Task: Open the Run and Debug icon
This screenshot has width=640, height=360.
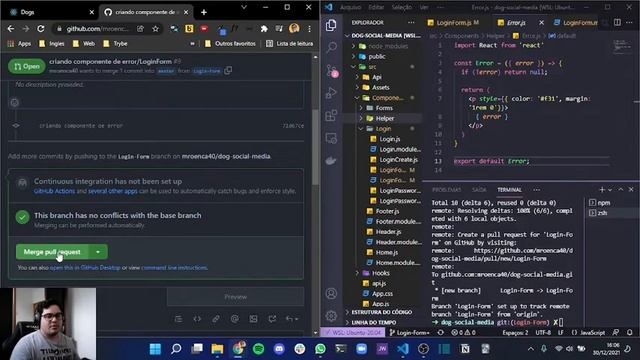Action: click(331, 93)
